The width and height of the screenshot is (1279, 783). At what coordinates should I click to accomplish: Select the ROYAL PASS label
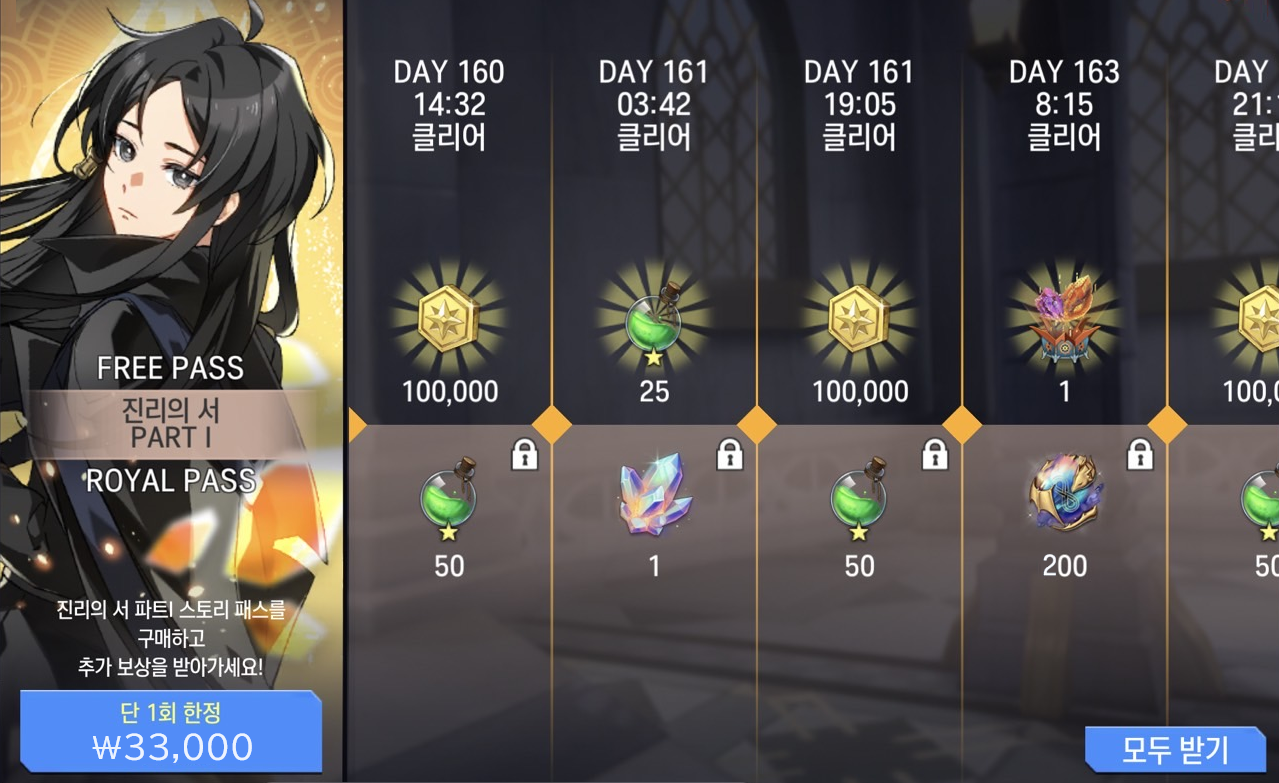point(170,481)
